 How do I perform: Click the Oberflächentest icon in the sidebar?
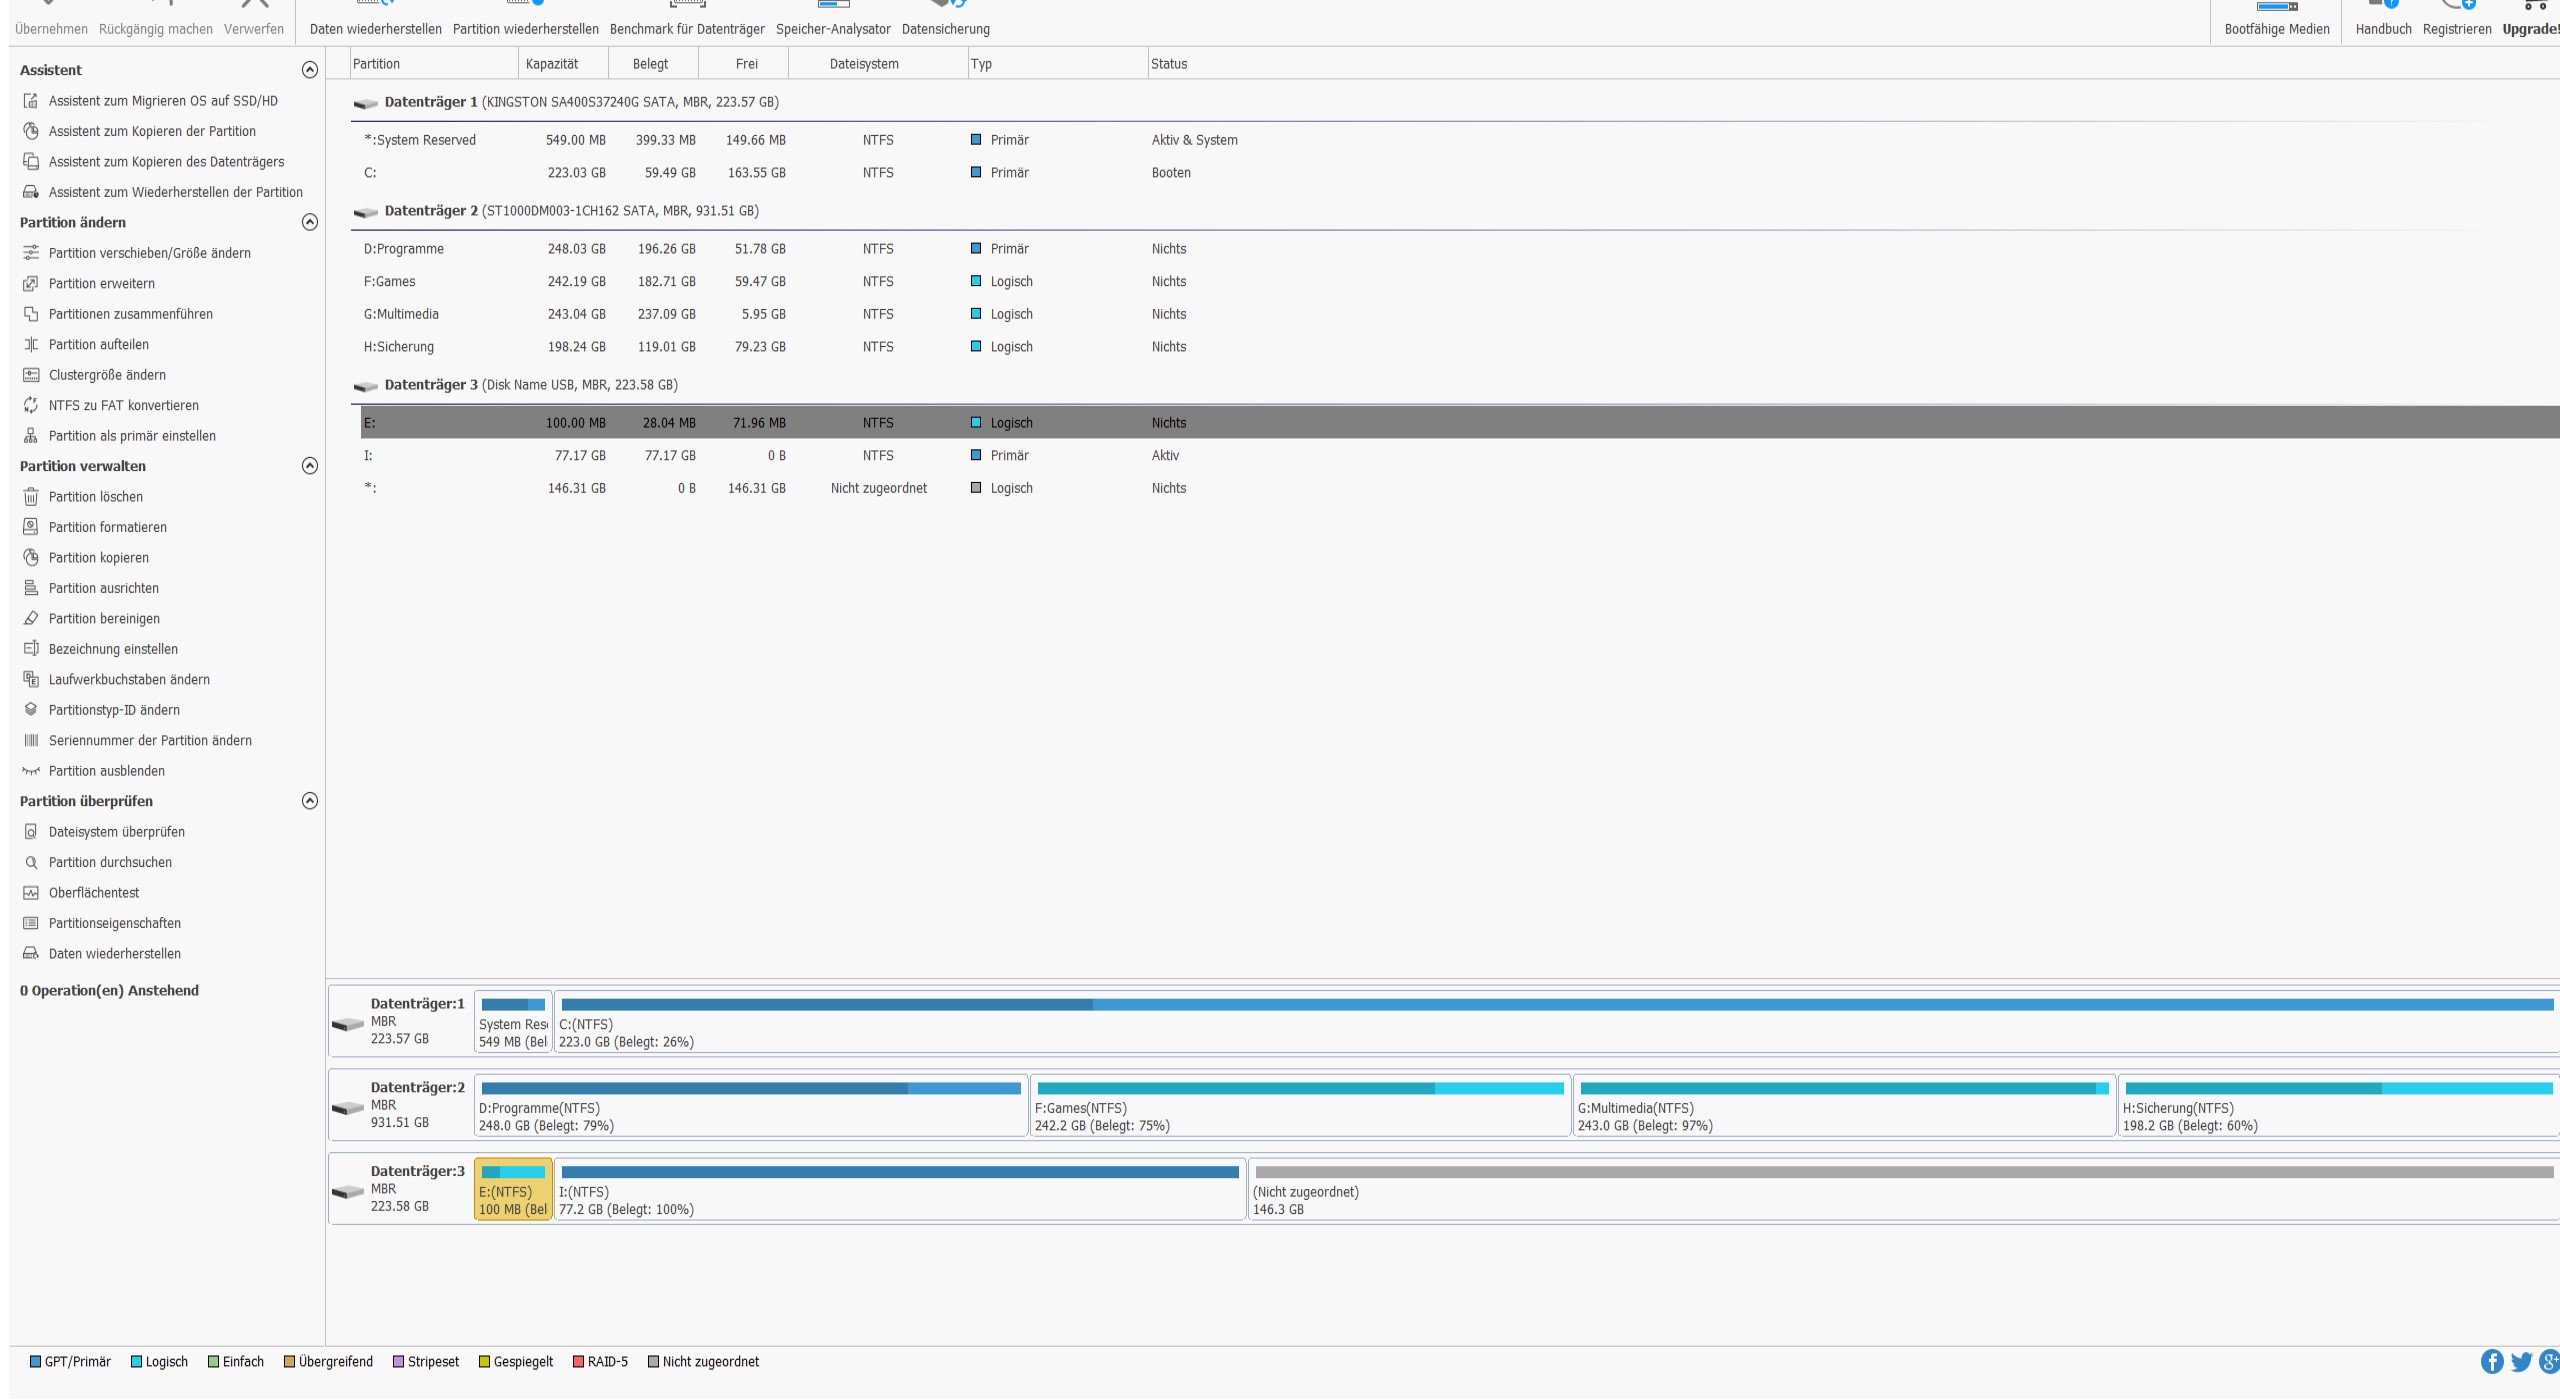pos(31,893)
